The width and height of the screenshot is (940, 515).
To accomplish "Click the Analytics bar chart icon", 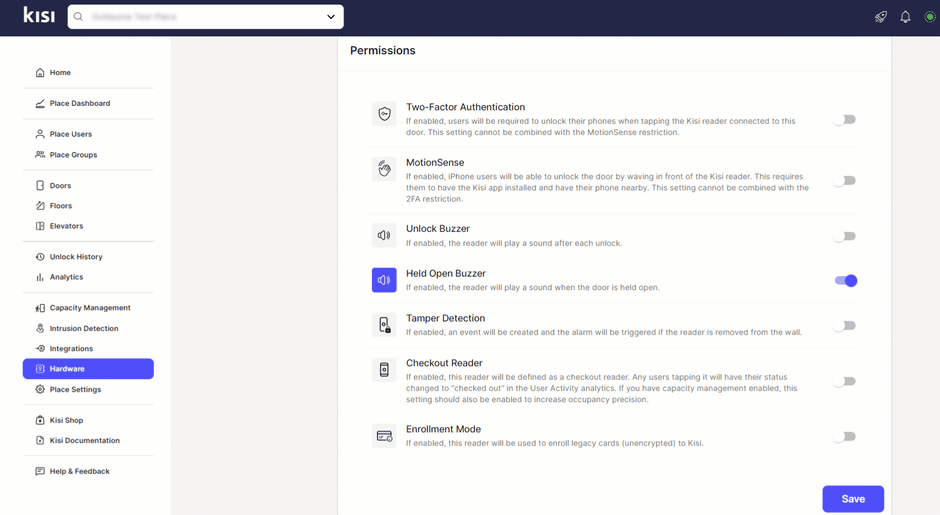I will (40, 277).
